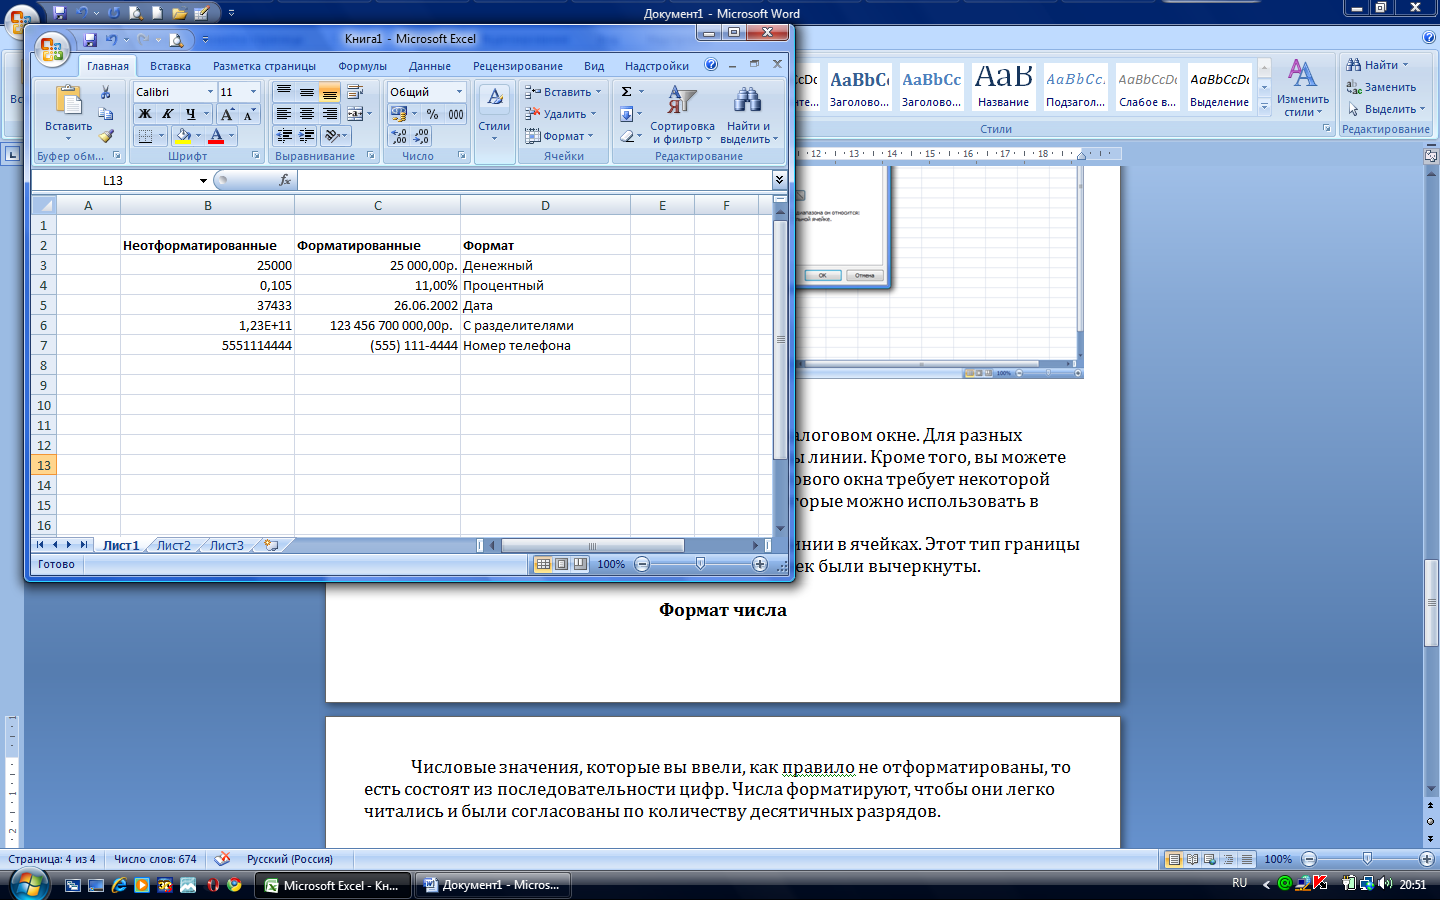Screen dimensions: 1440x900
Task: Click Microsoft Excel taskbar button
Action: 333,885
